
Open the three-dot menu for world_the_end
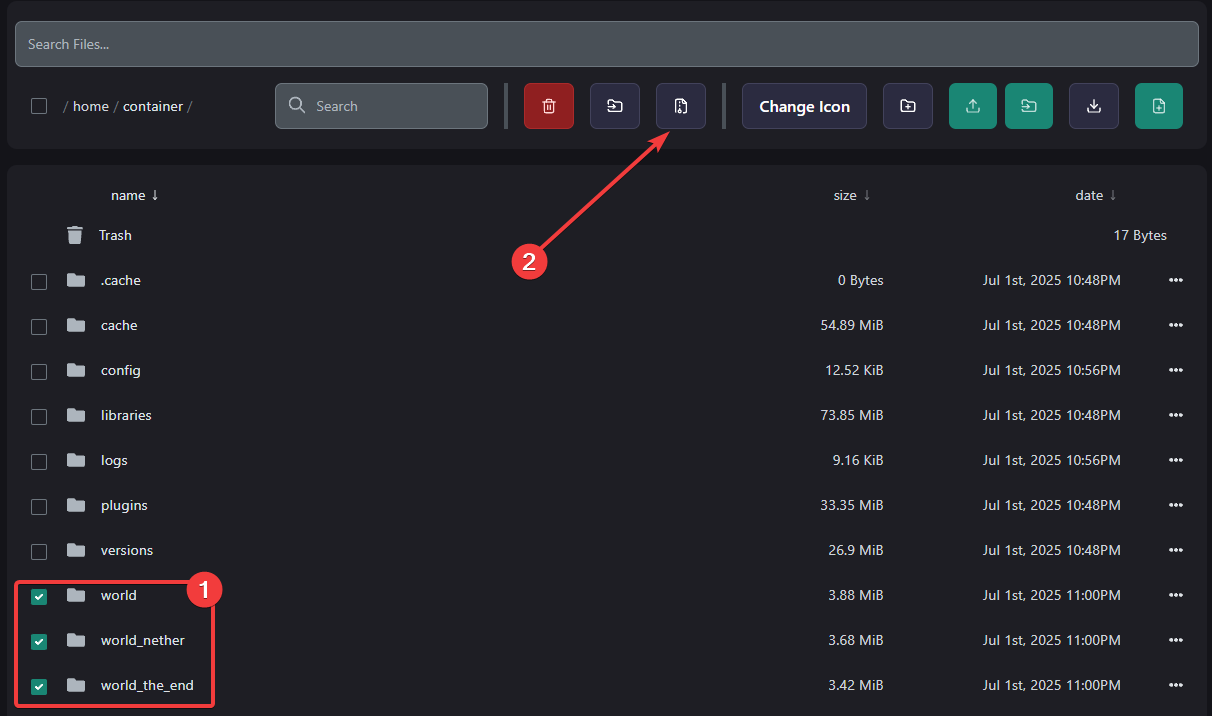click(x=1176, y=686)
